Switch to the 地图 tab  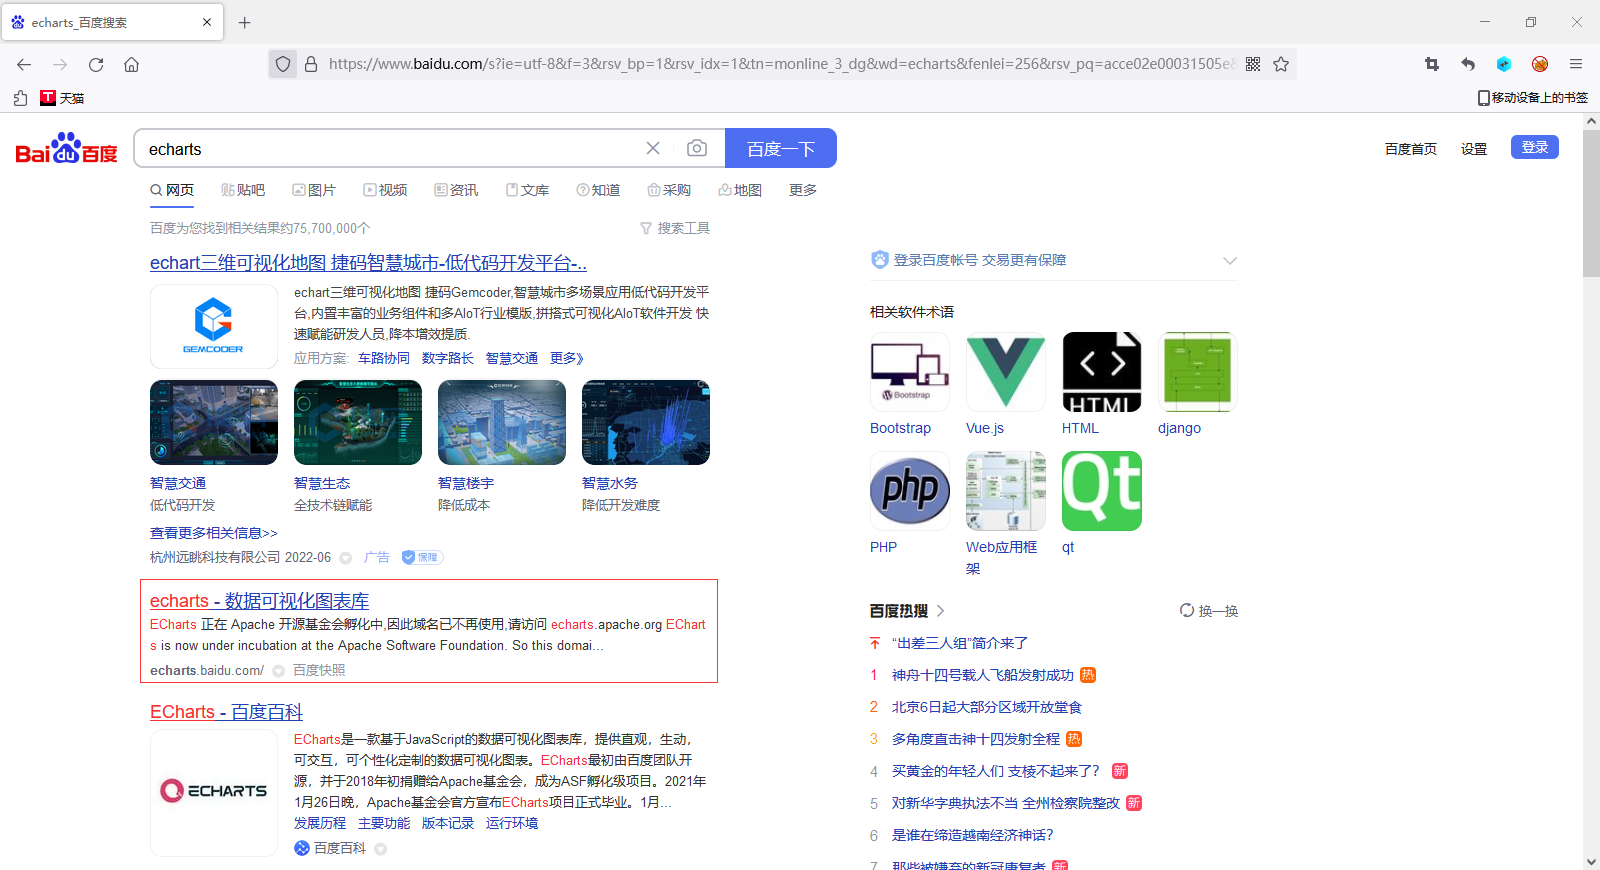click(740, 190)
